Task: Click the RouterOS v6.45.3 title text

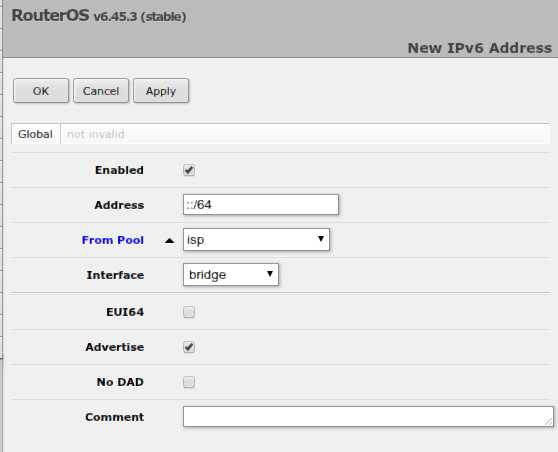Action: click(x=99, y=16)
